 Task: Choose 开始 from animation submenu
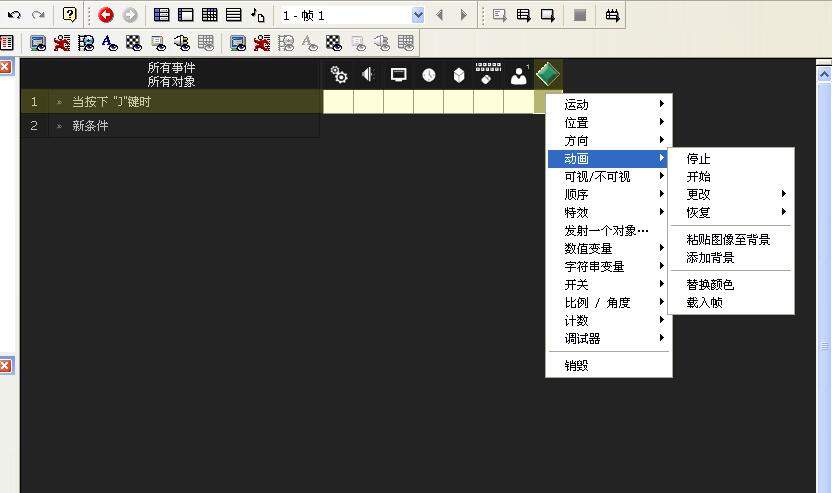tap(731, 177)
